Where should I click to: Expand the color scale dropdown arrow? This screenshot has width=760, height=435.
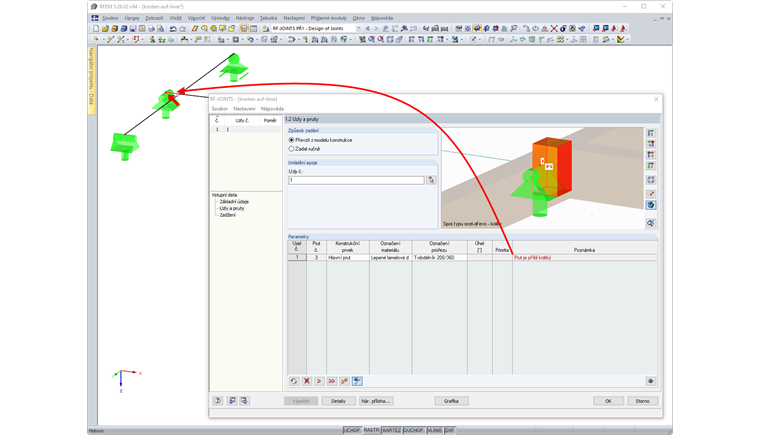click(x=628, y=39)
